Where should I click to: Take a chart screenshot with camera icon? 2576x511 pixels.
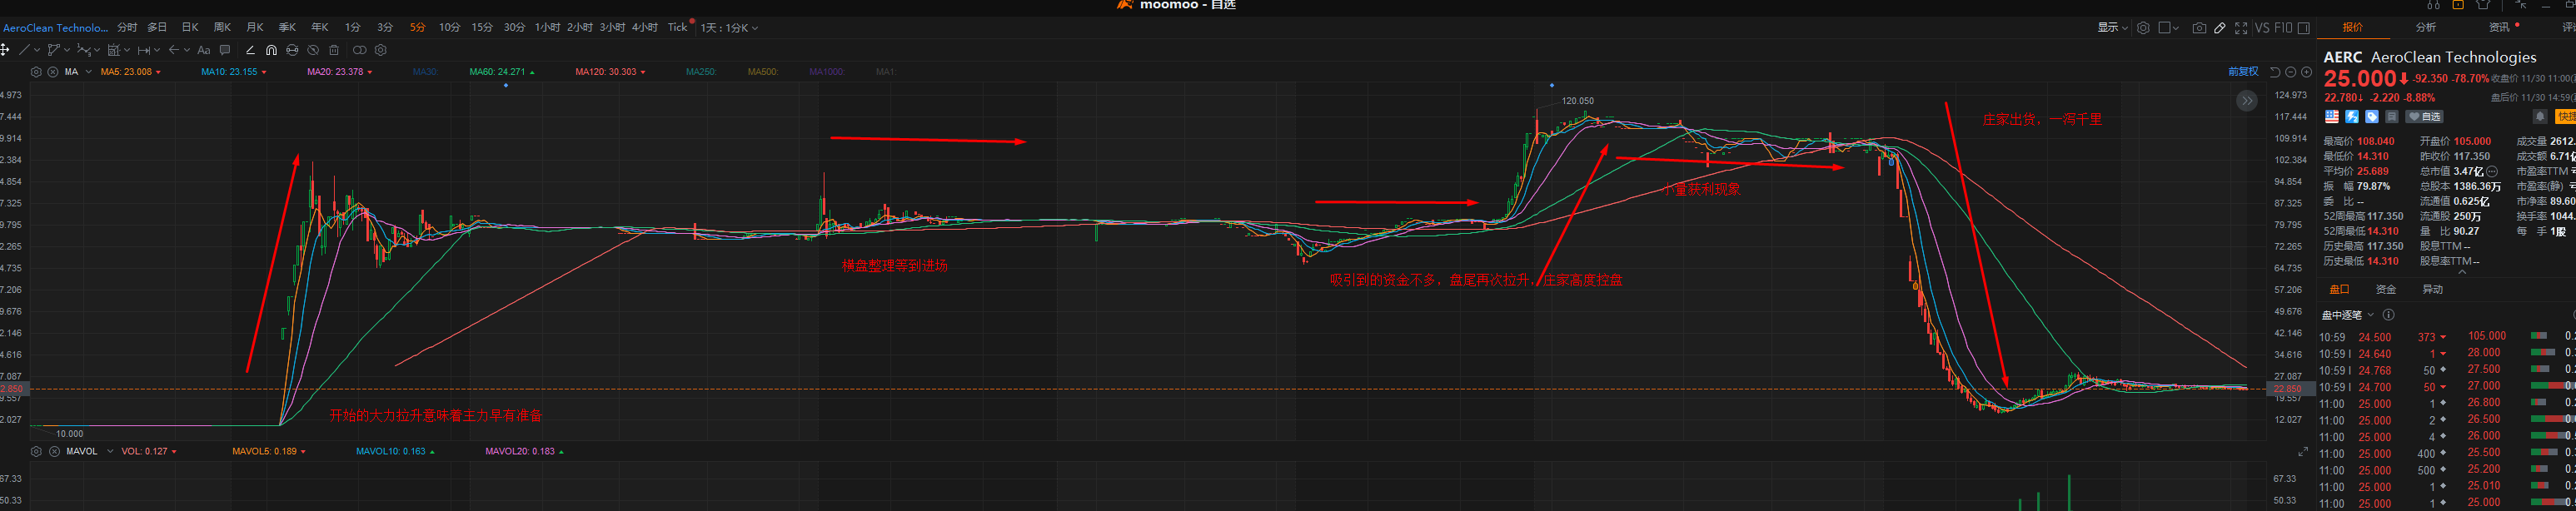tap(2199, 28)
